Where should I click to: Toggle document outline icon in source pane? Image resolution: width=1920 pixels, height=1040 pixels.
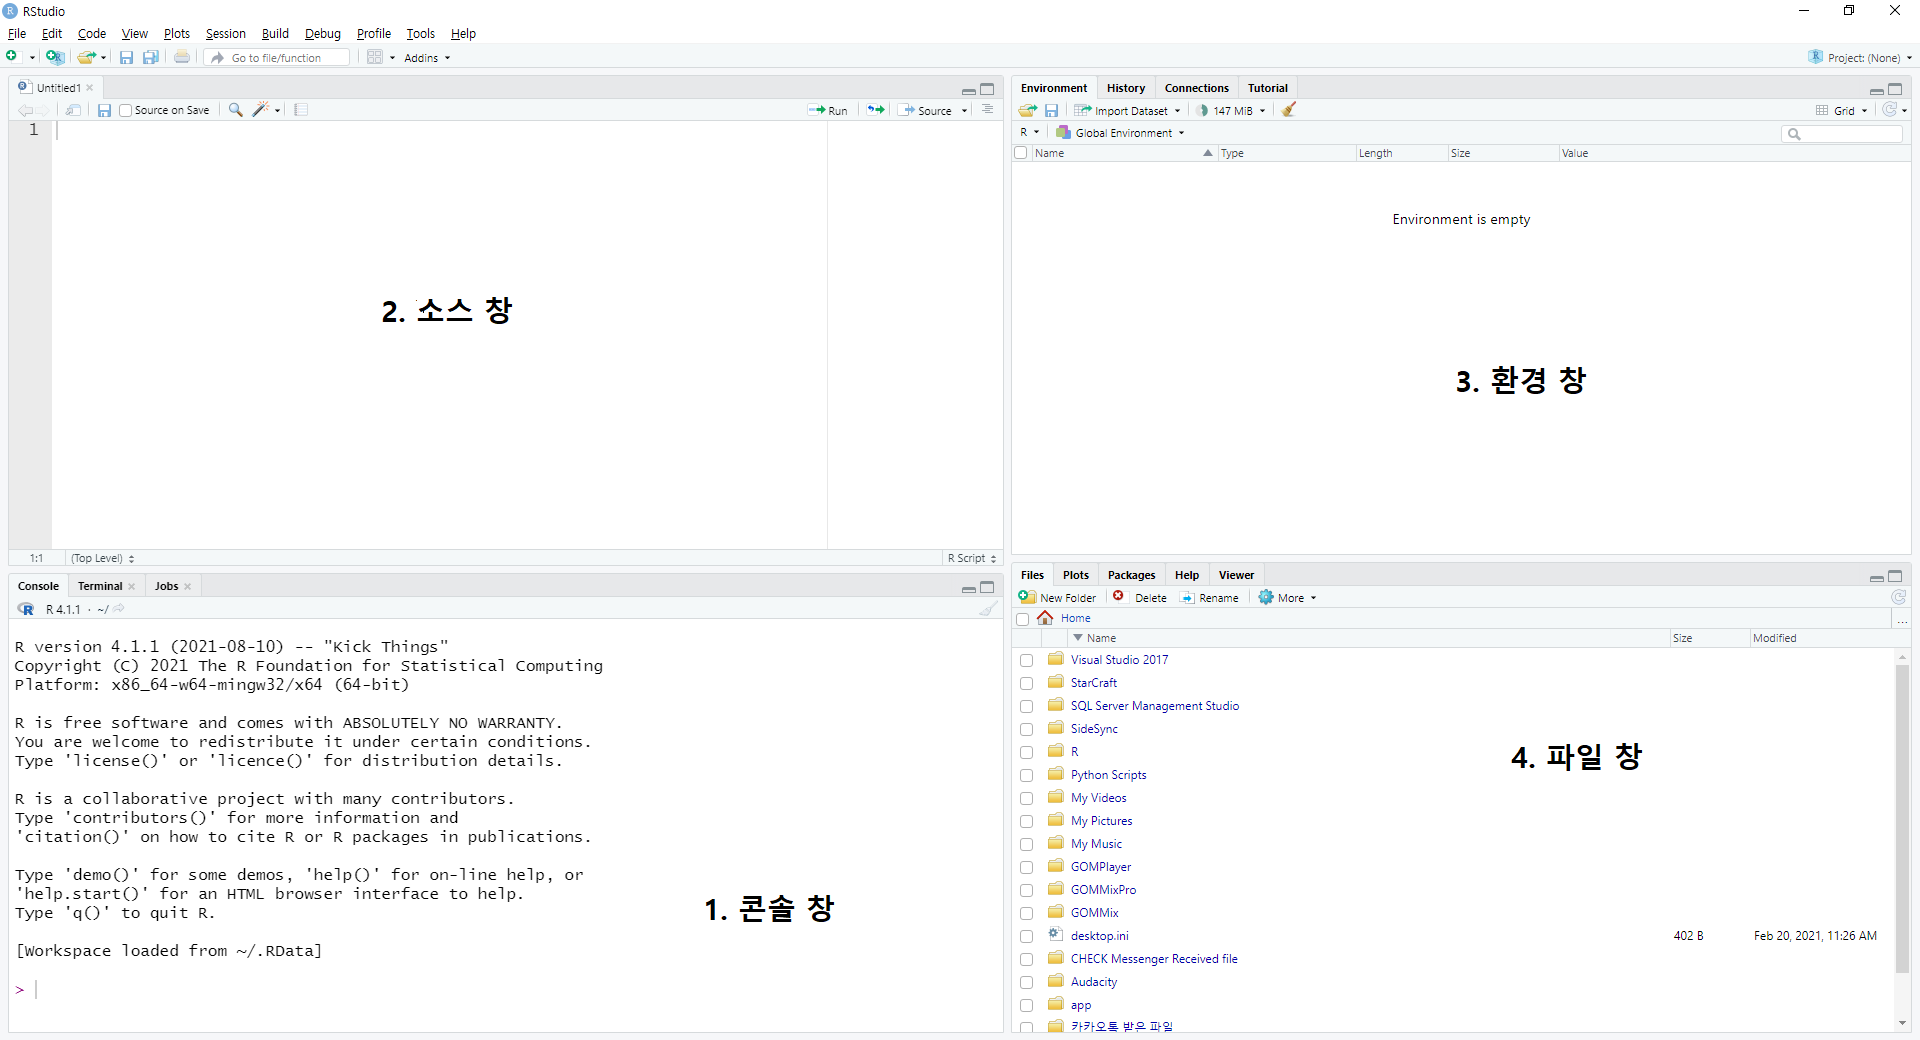coord(987,110)
